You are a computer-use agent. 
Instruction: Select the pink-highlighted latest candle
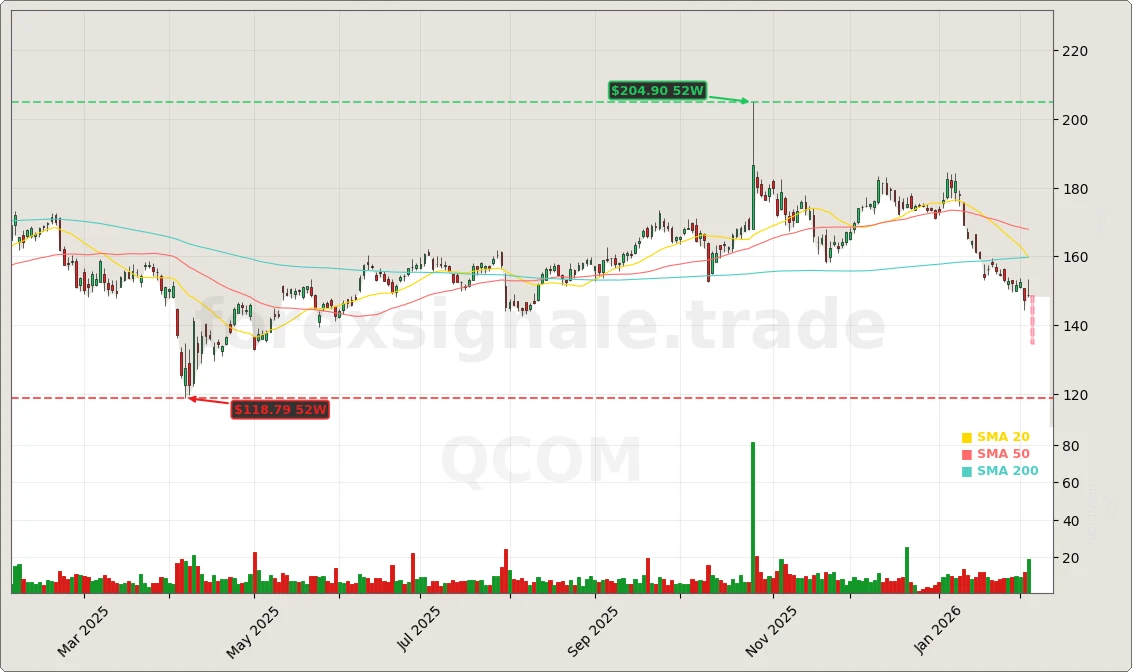click(1032, 320)
